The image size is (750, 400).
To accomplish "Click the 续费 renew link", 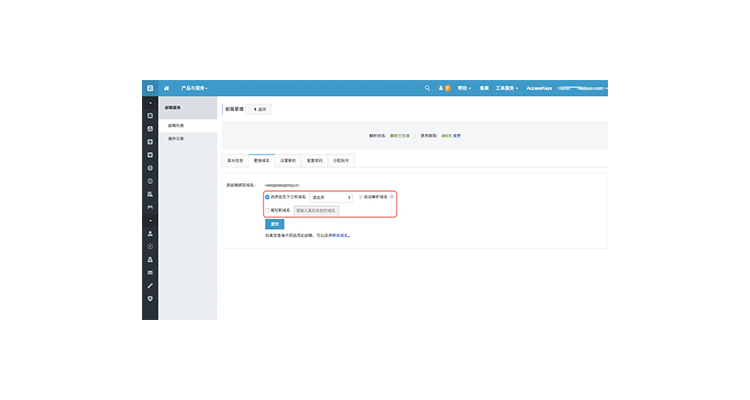I will tap(457, 136).
